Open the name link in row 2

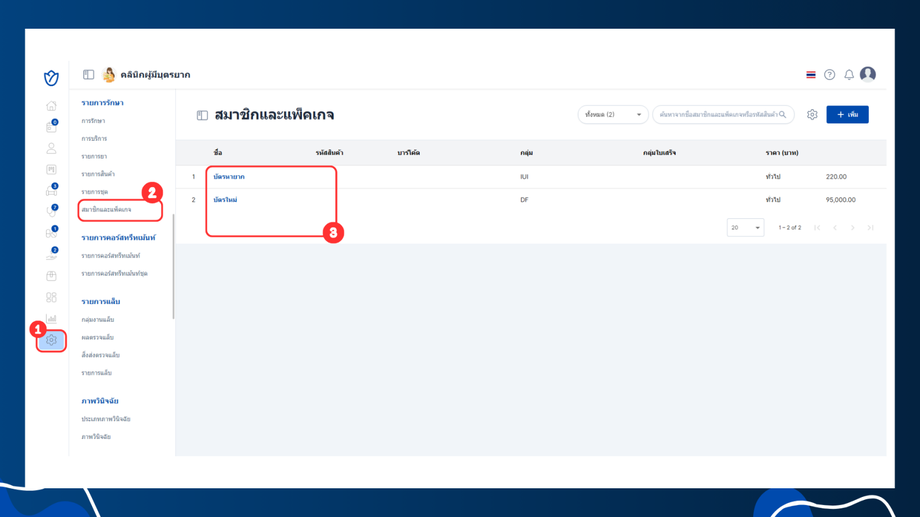pos(225,200)
